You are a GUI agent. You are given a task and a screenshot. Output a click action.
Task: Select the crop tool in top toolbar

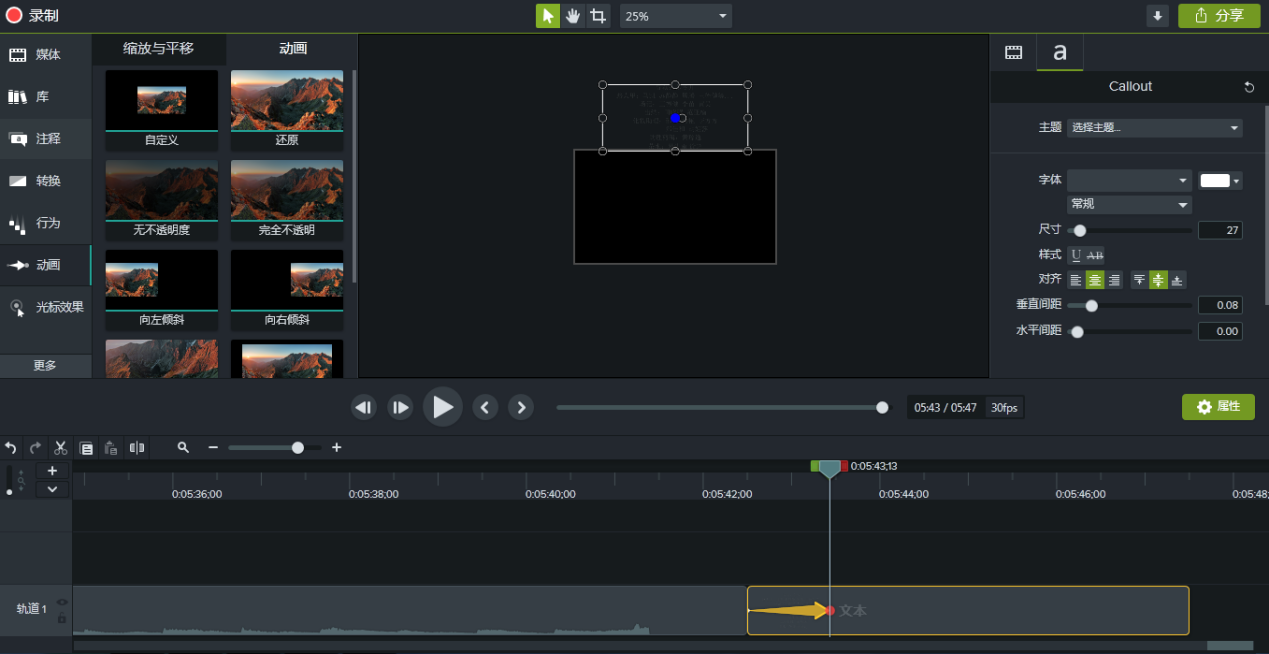point(598,16)
